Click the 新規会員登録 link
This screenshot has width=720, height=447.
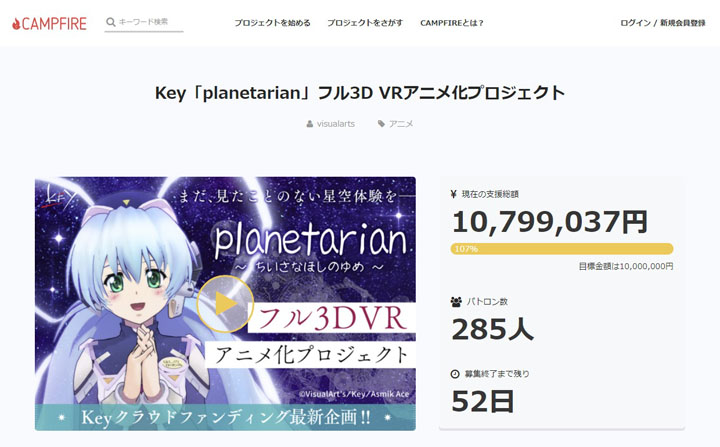tap(683, 22)
